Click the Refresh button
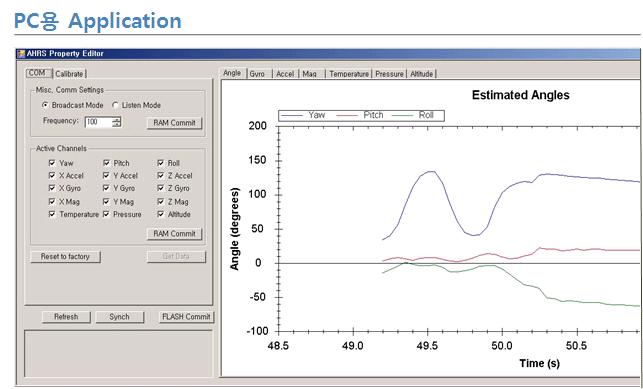 (66, 317)
